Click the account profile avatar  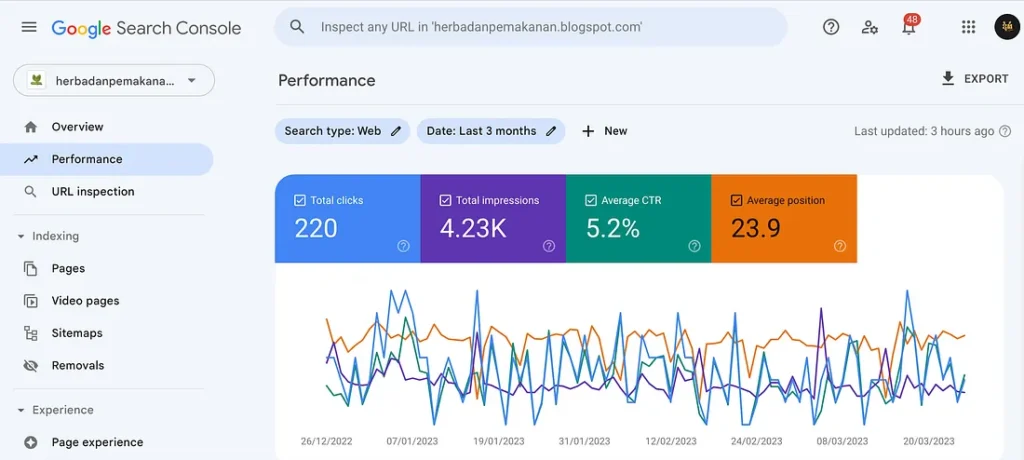[1006, 27]
